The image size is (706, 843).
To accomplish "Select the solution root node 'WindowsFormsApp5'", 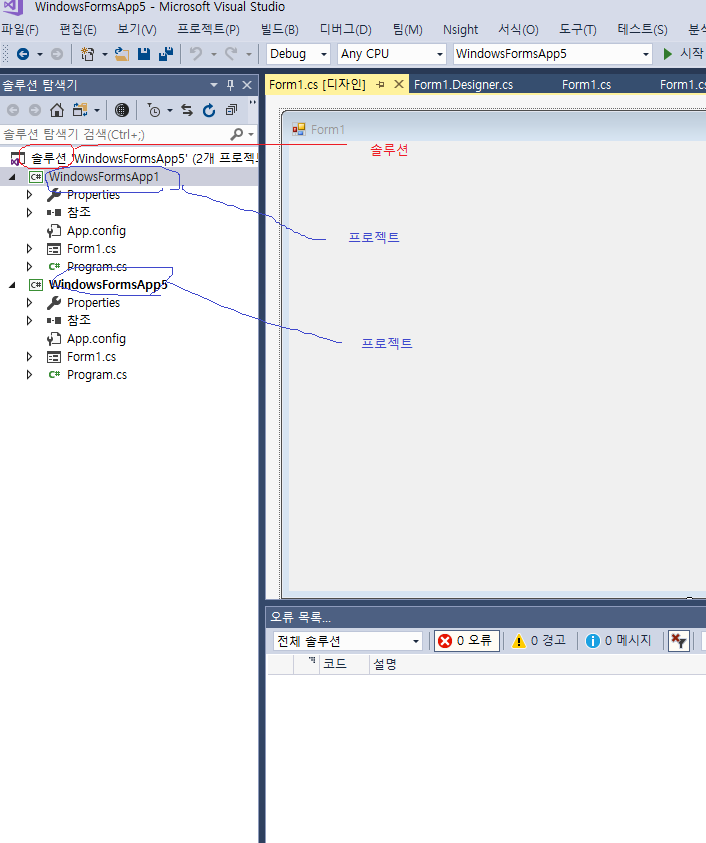I will [x=134, y=159].
